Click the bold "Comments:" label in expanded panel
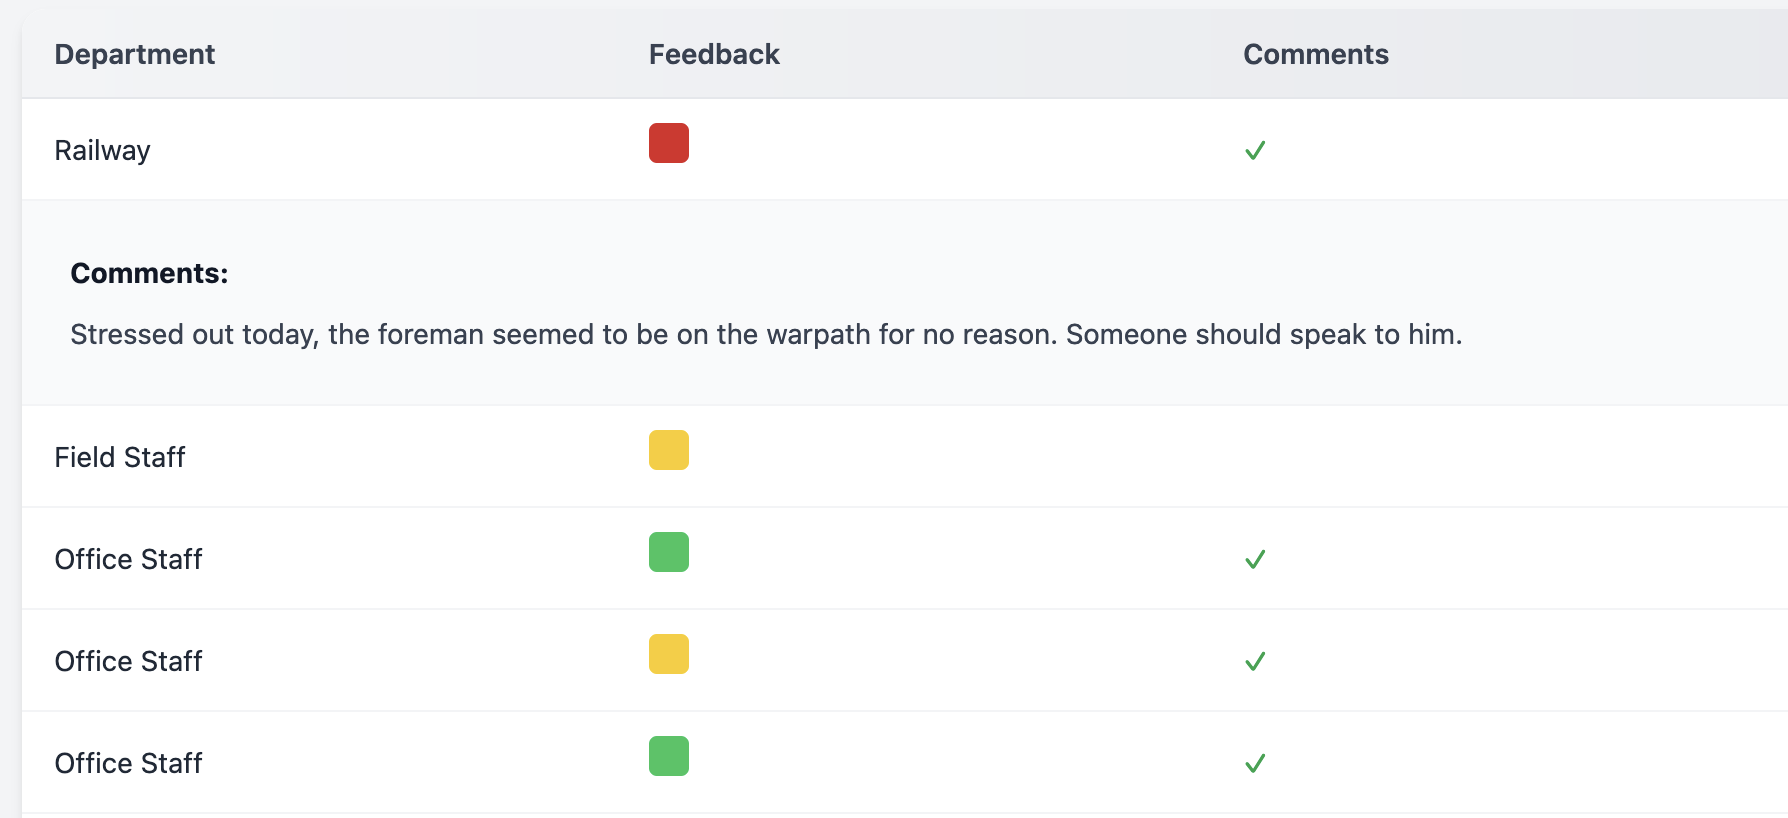The height and width of the screenshot is (818, 1788). tap(149, 273)
